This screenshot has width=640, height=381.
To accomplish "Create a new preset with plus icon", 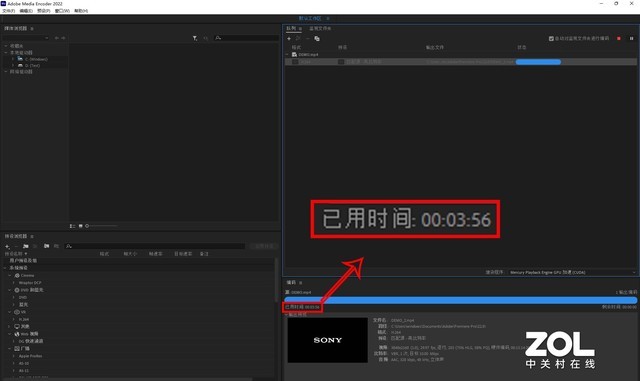I will [x=7, y=246].
